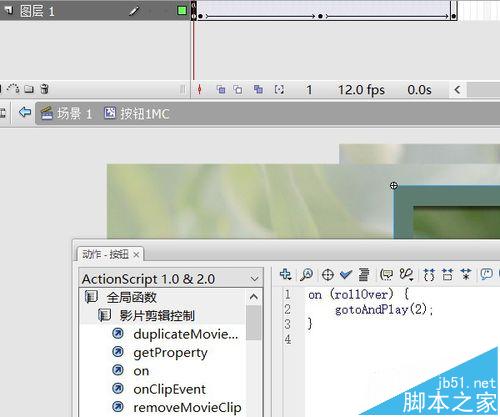Click the Insert Target Path icon

(328, 275)
